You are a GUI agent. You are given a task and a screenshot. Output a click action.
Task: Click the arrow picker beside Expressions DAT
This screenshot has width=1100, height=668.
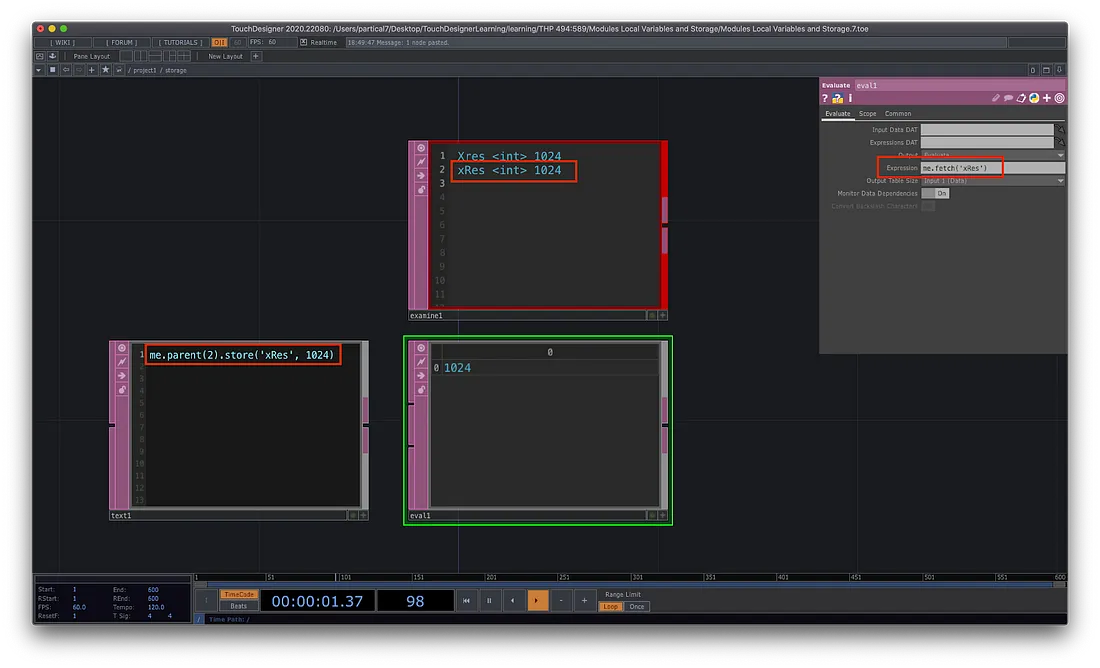tap(1060, 142)
